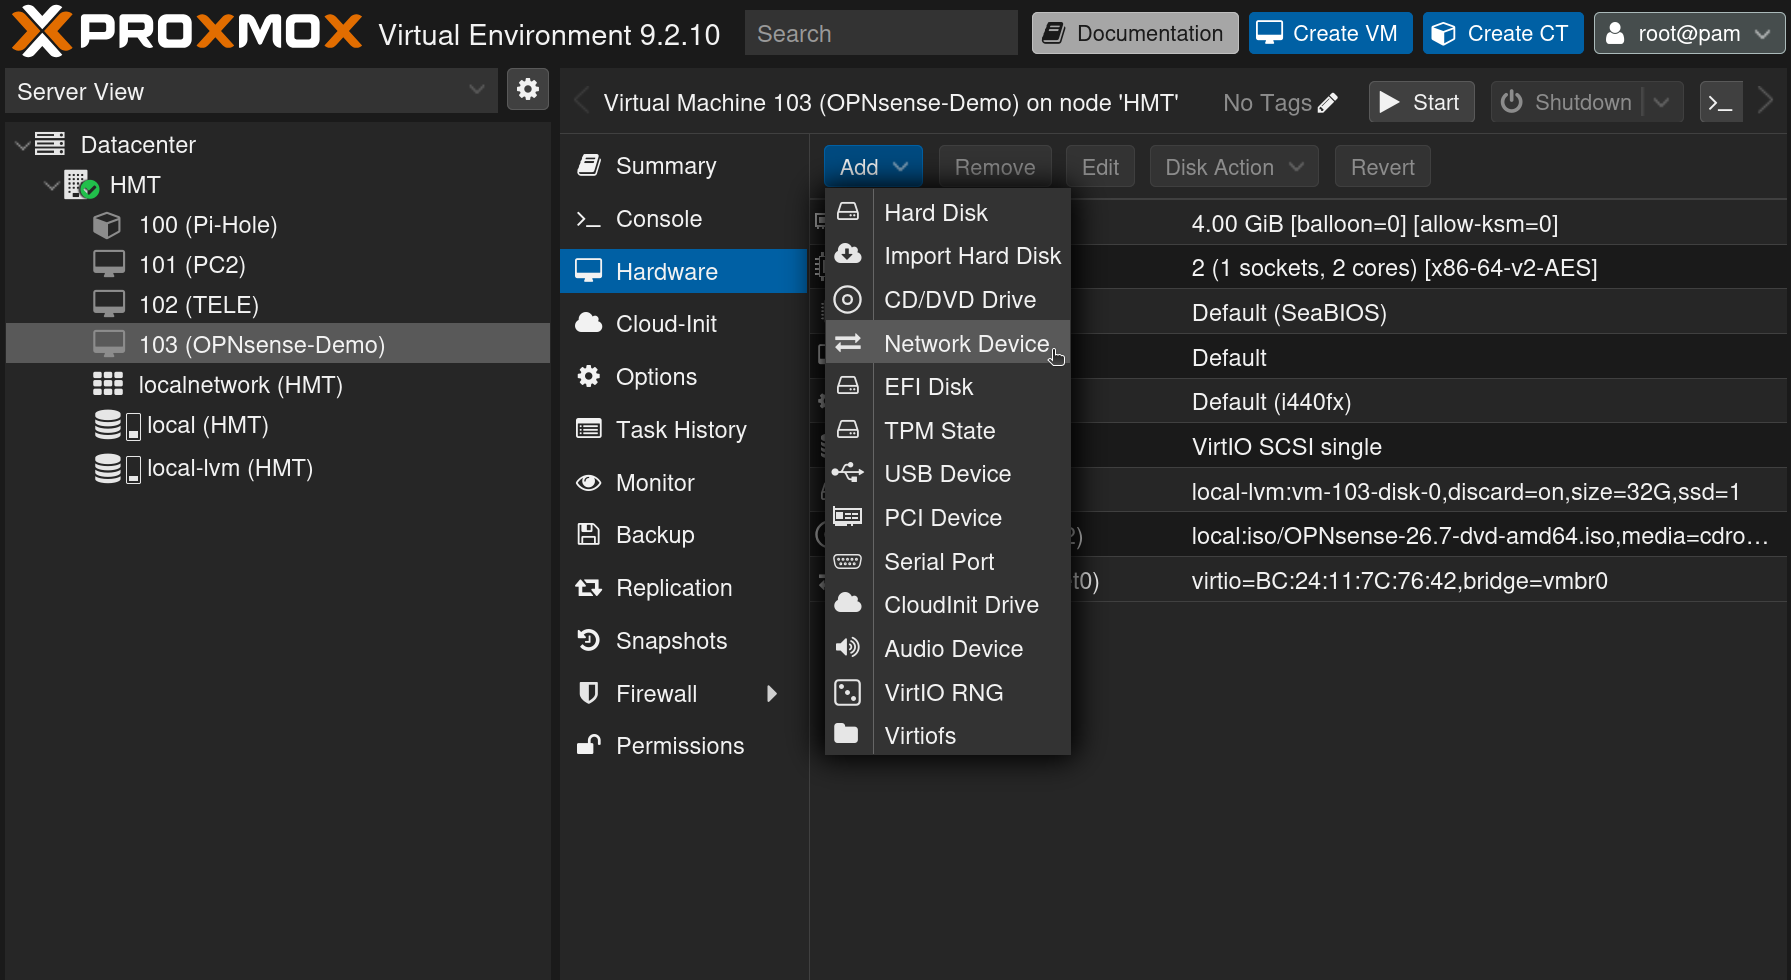The image size is (1791, 980).
Task: Click the Permissions unlock icon
Action: [x=589, y=745]
